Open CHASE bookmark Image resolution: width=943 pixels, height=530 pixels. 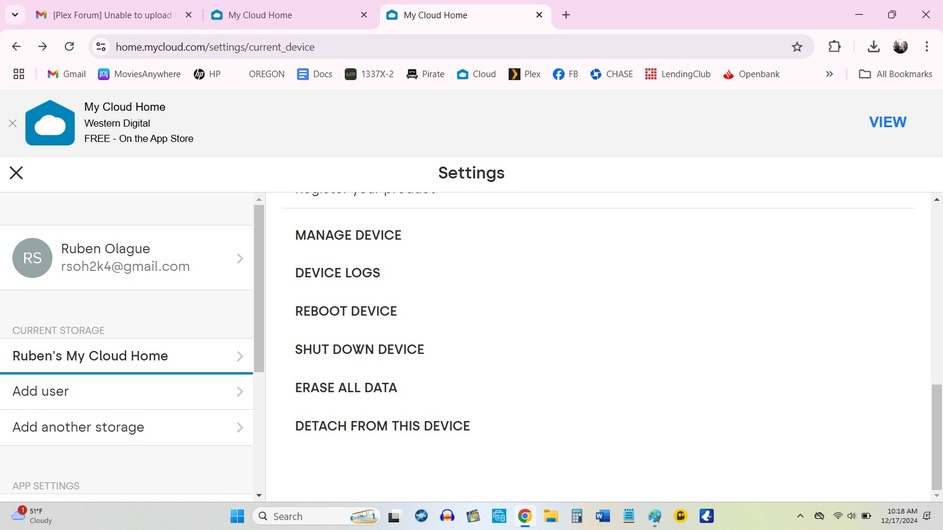tap(611, 74)
